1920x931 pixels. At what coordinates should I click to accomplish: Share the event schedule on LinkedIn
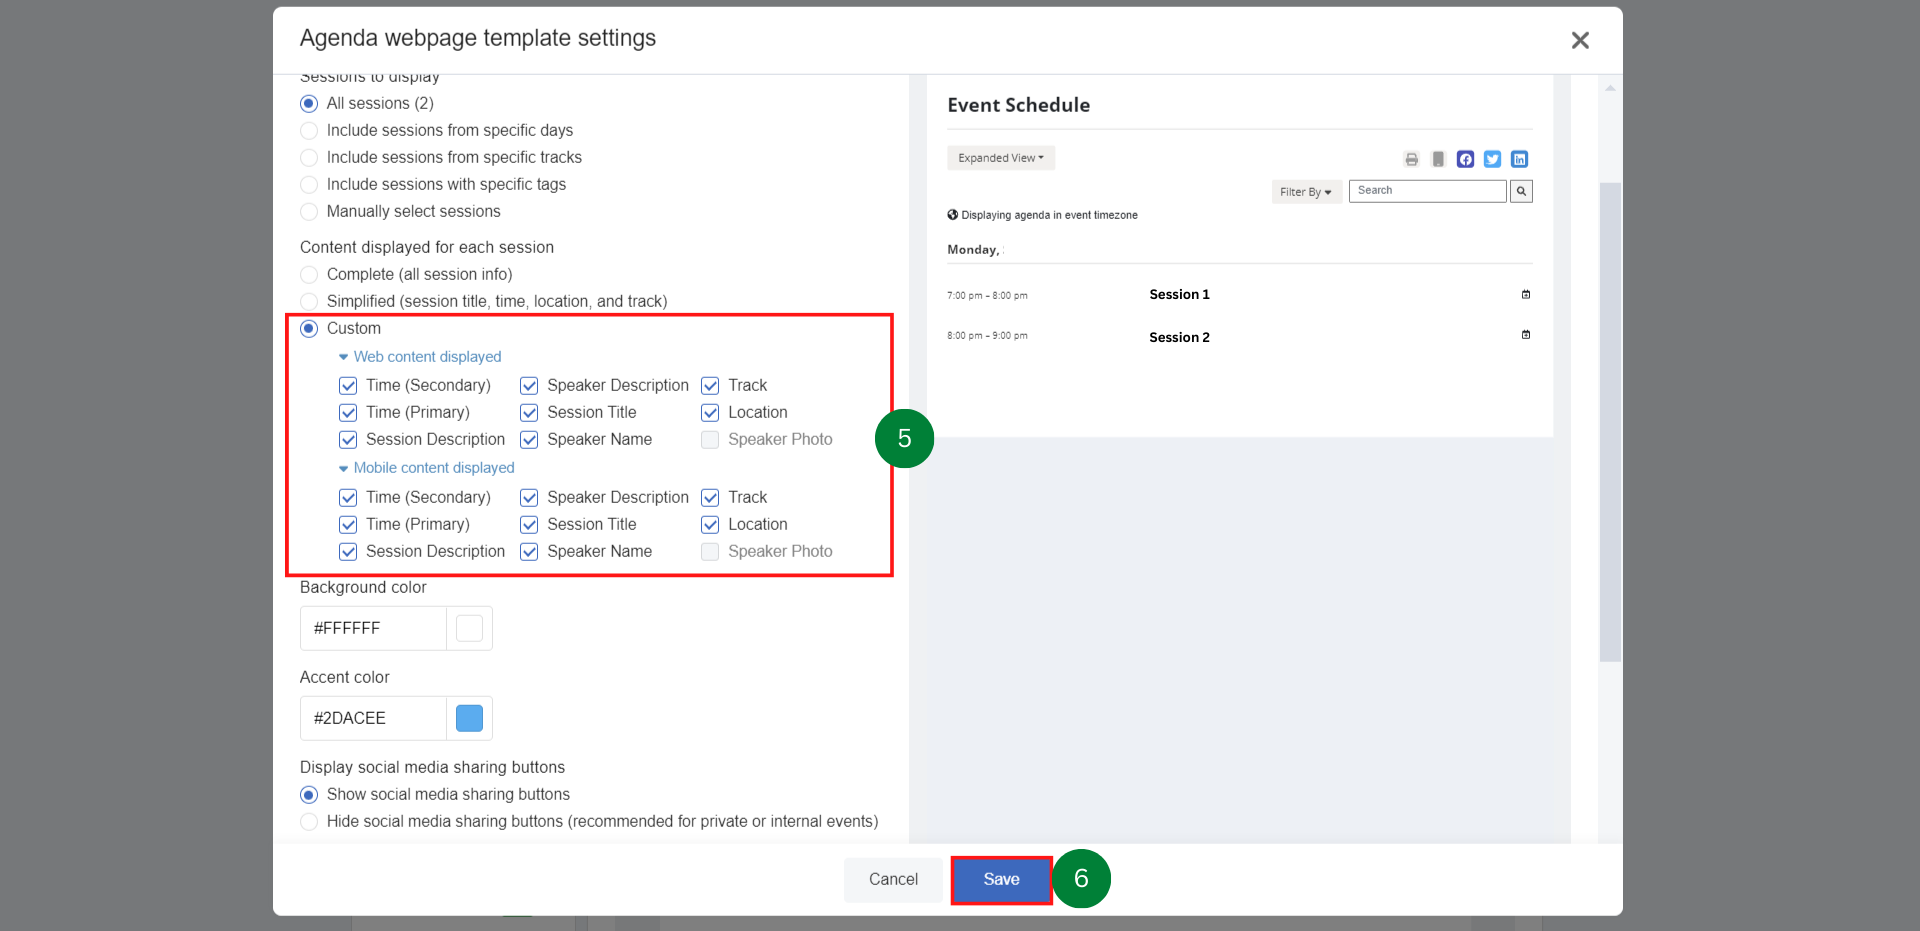click(x=1520, y=159)
